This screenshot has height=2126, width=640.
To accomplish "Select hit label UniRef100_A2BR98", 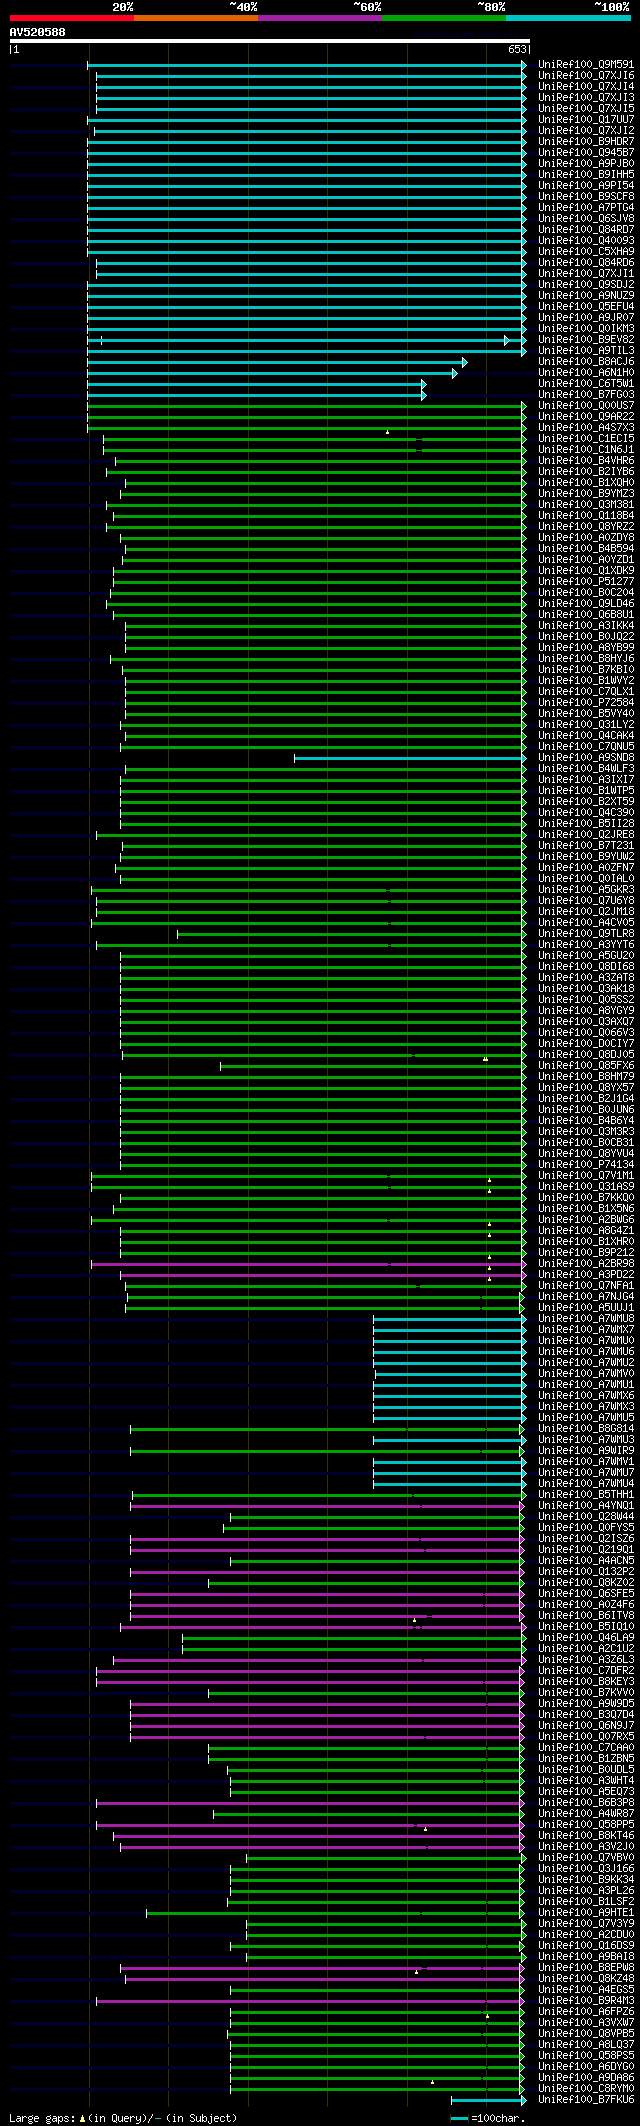I will (x=586, y=1264).
